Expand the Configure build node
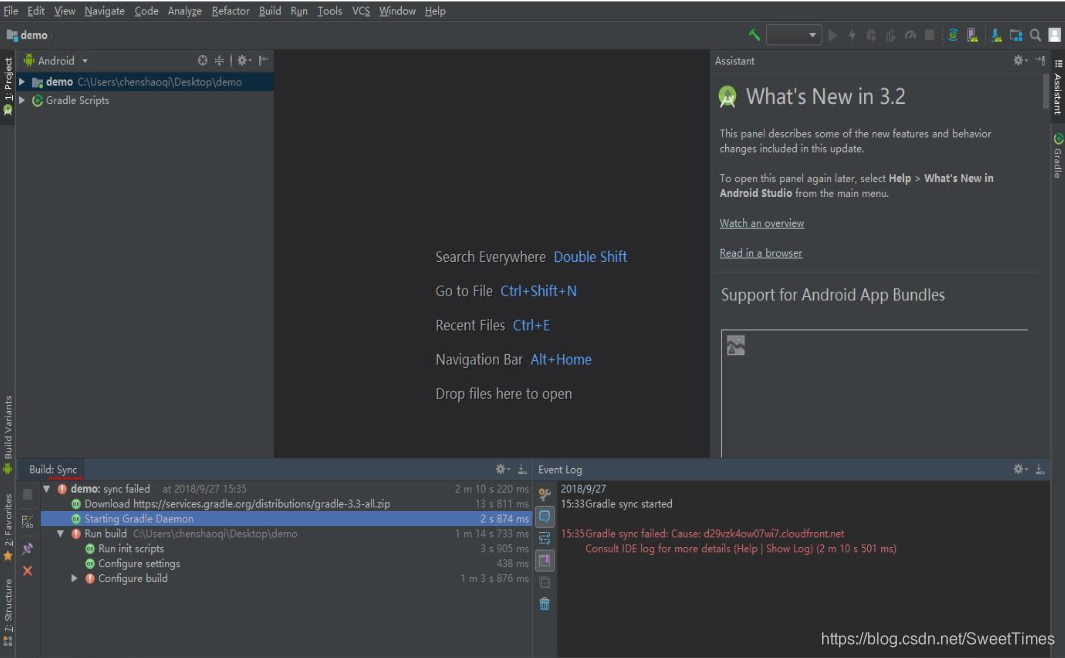The width and height of the screenshot is (1065, 658). pos(74,579)
